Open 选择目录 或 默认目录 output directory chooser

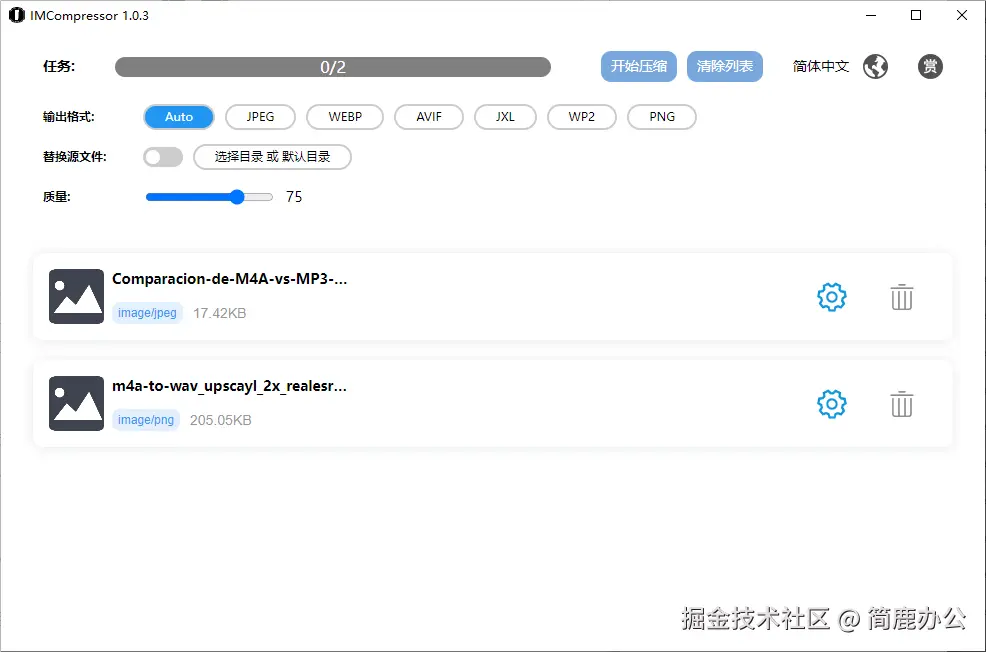click(x=272, y=157)
